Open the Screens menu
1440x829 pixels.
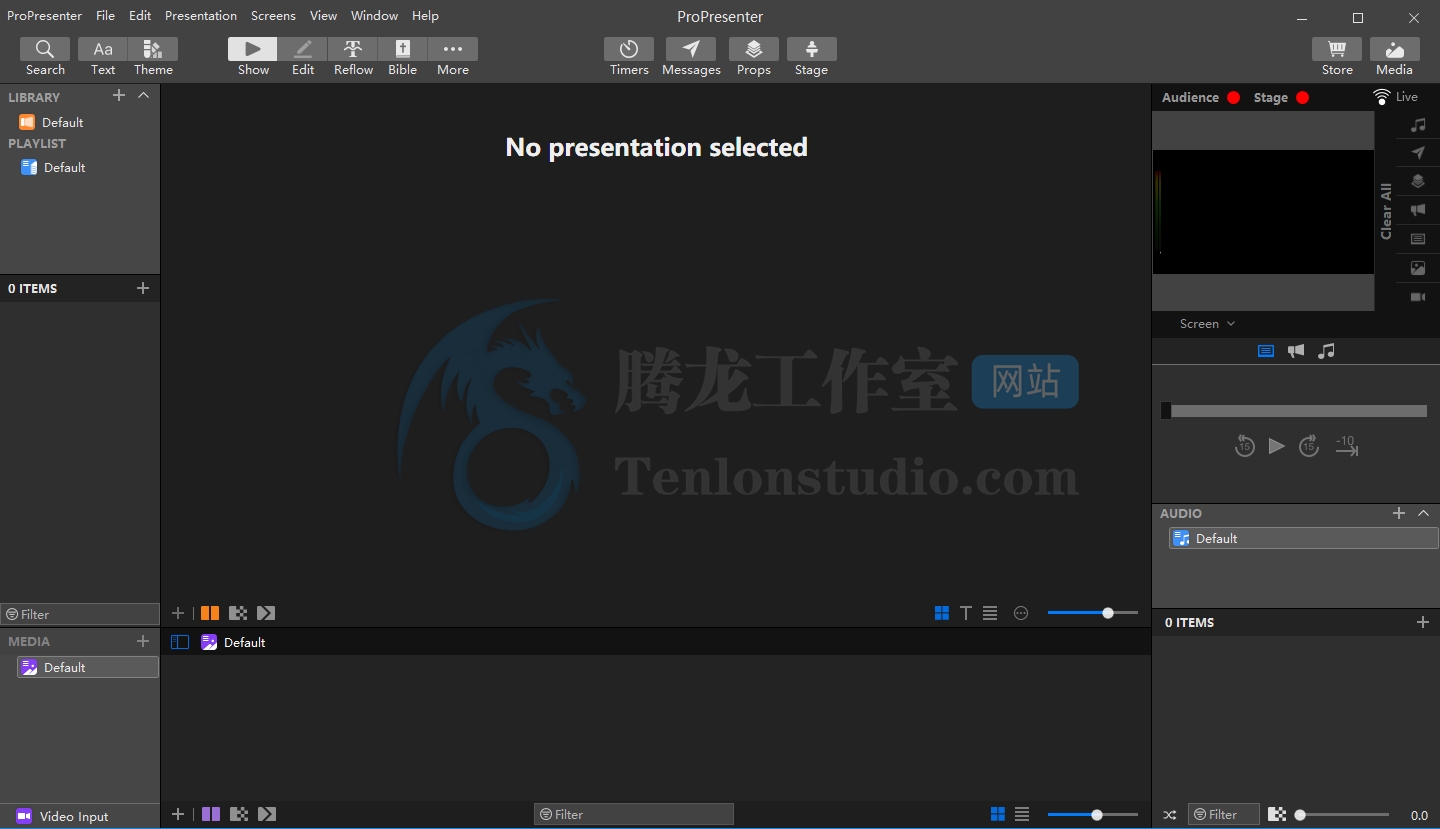[x=273, y=16]
